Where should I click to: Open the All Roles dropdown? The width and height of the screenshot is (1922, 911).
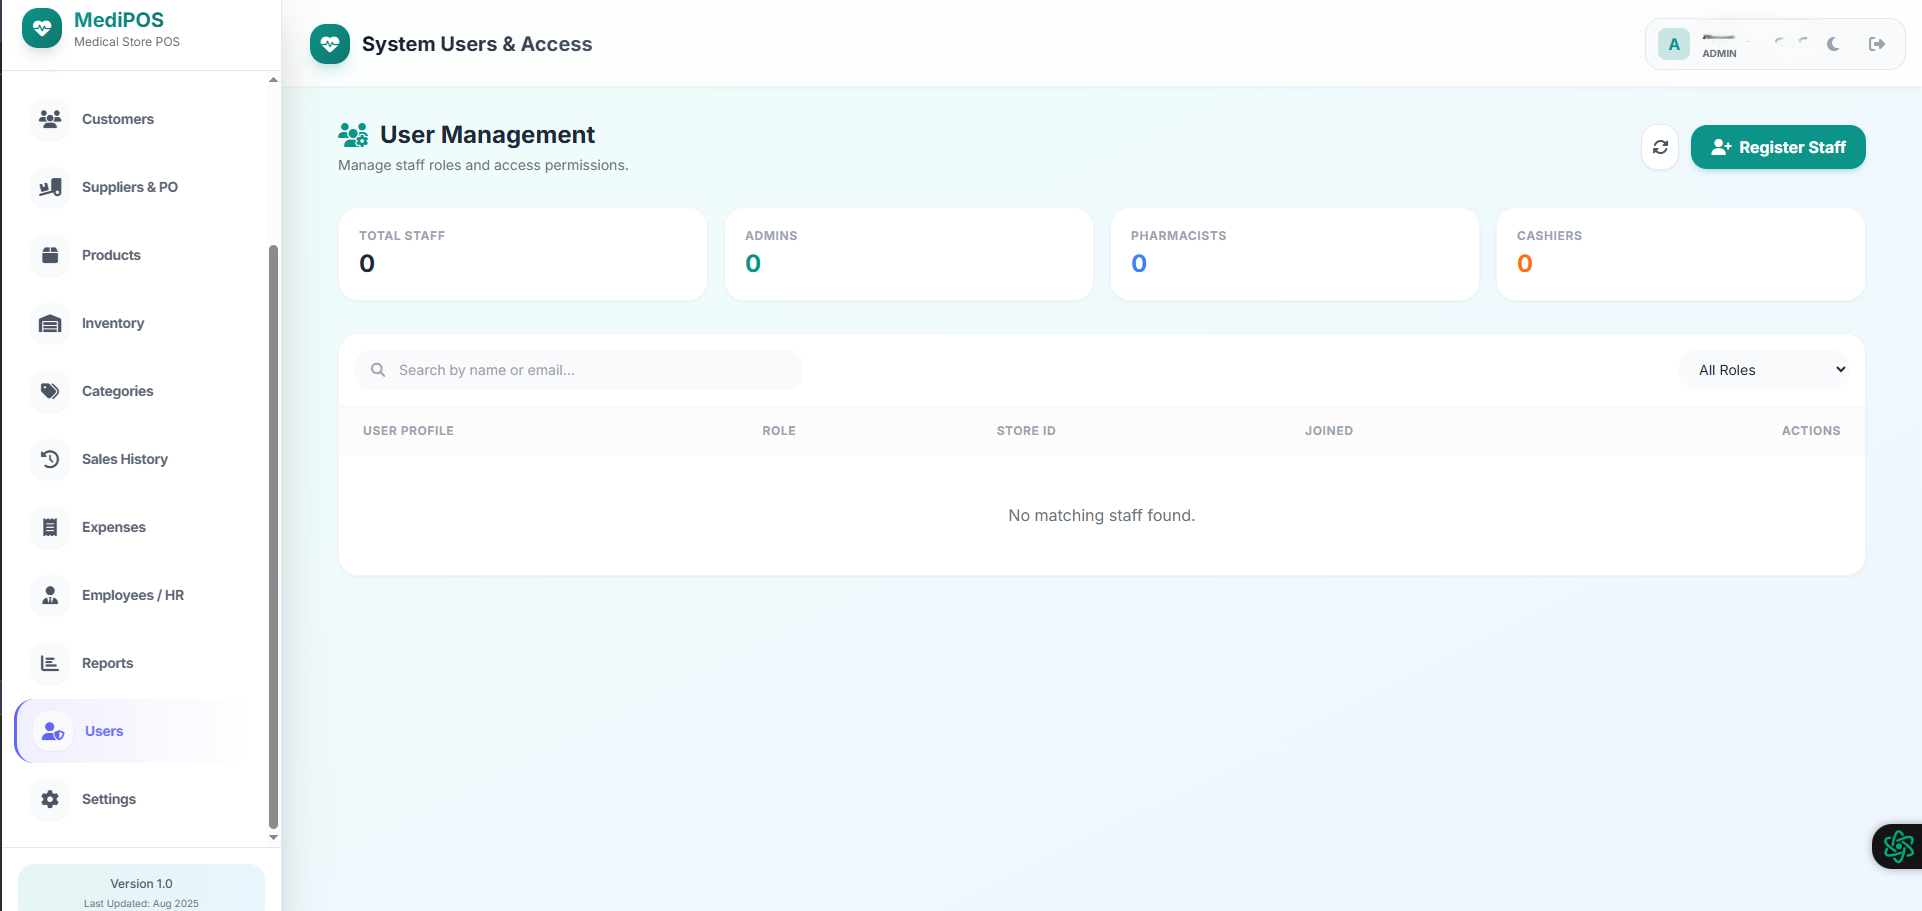tap(1765, 369)
